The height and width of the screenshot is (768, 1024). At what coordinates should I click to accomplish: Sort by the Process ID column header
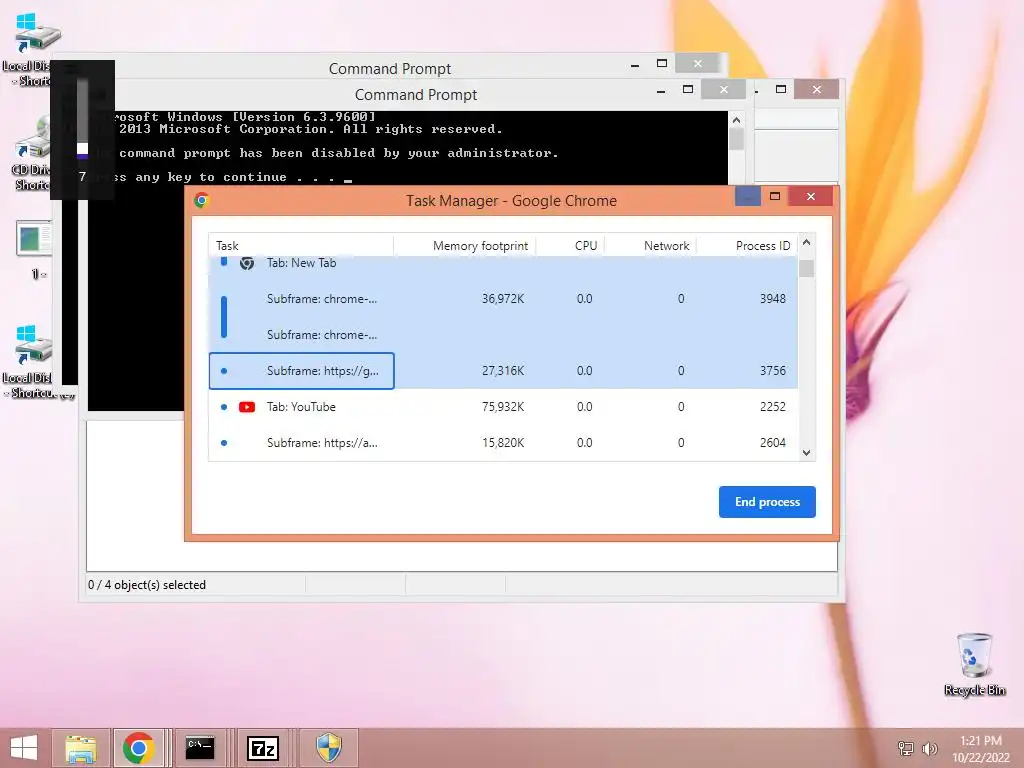click(x=747, y=246)
